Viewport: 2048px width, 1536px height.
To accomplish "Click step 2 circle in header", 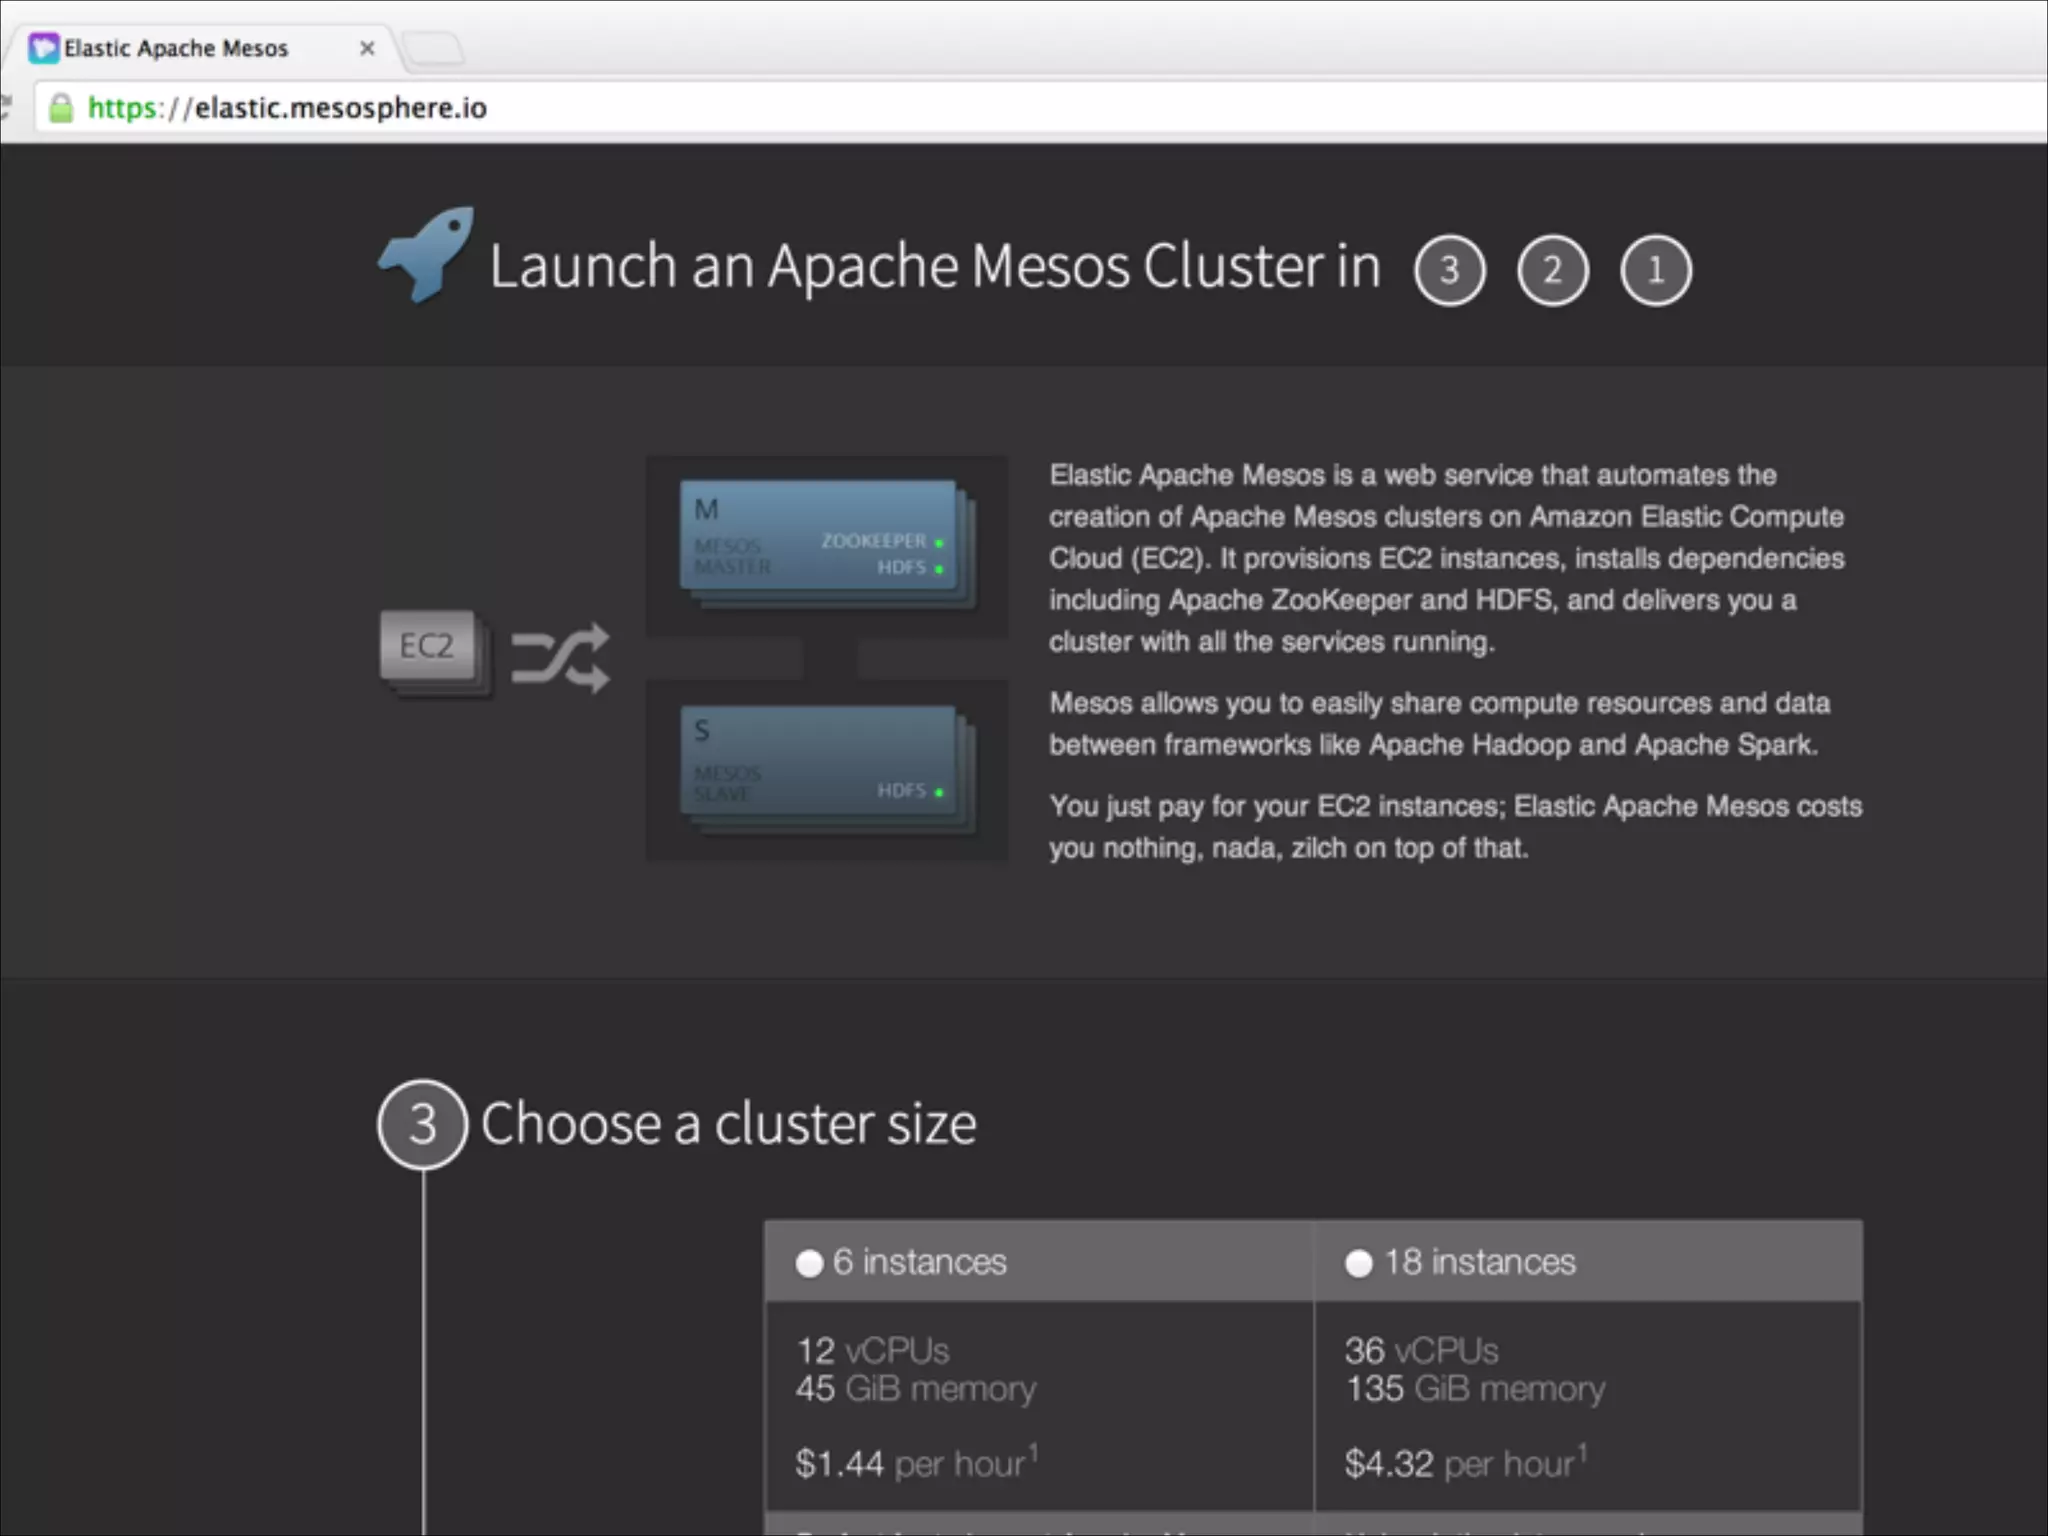I will pyautogui.click(x=1552, y=270).
